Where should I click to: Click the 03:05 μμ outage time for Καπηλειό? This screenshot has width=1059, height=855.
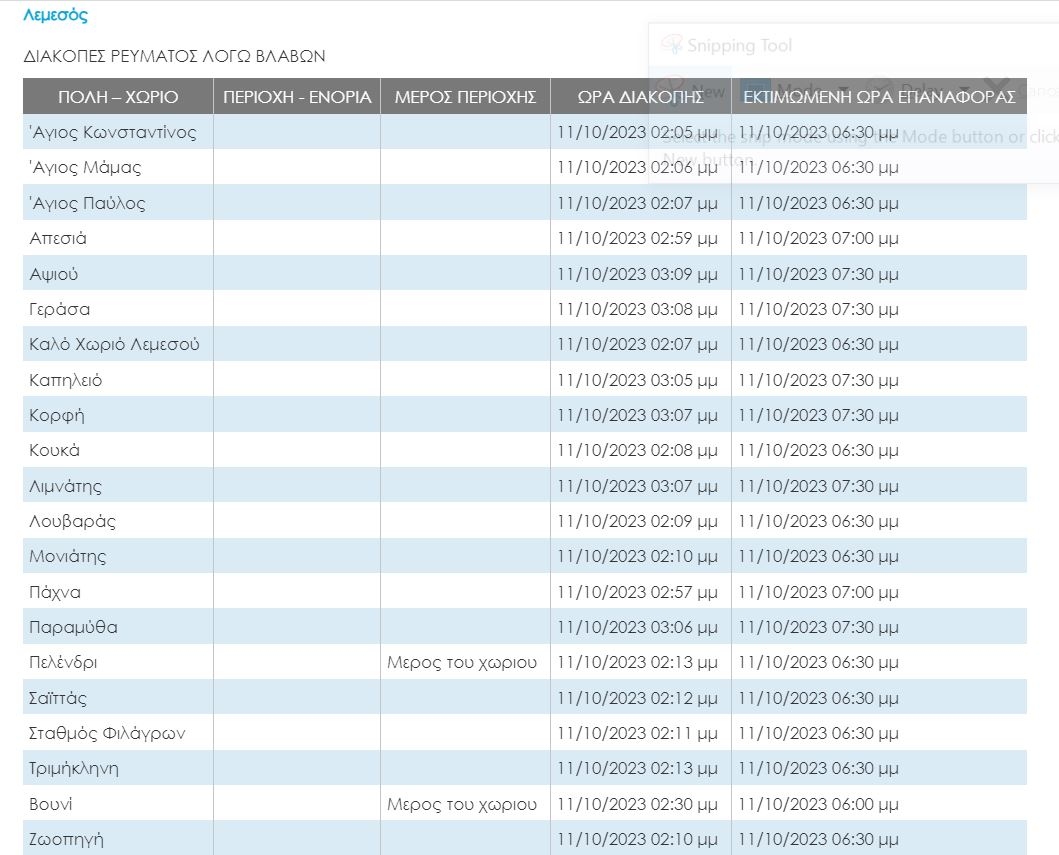637,380
